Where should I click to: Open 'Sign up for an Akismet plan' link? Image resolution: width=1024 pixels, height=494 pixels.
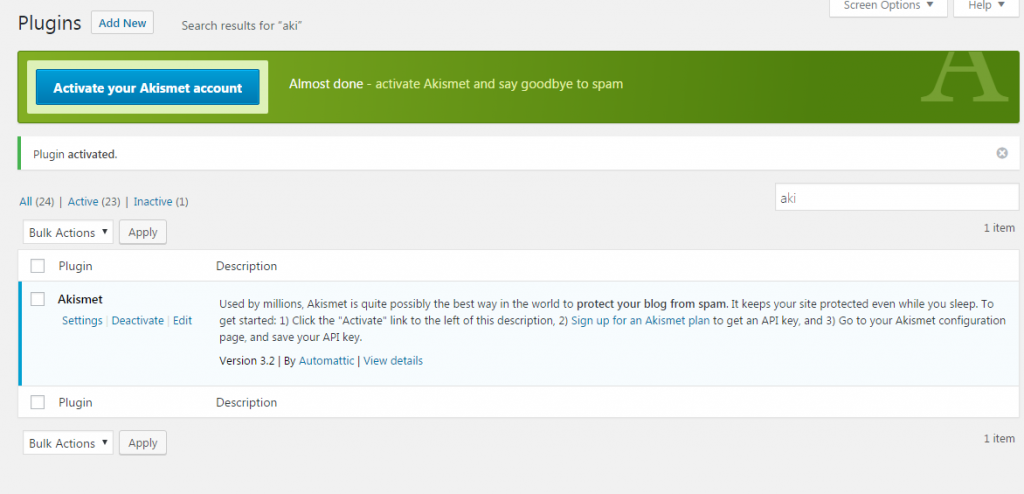(640, 321)
